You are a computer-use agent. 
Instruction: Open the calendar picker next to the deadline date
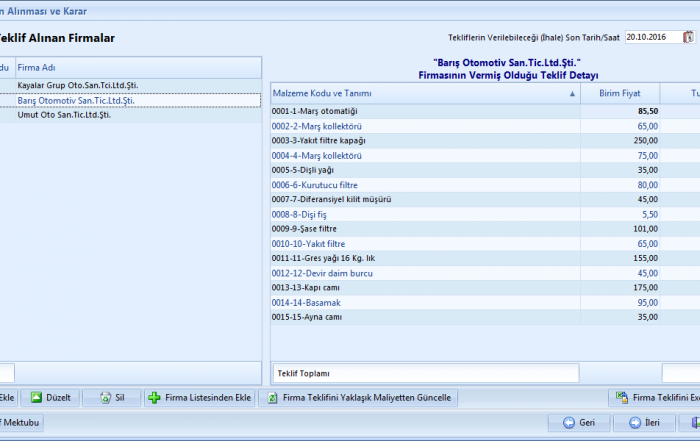pyautogui.click(x=688, y=37)
